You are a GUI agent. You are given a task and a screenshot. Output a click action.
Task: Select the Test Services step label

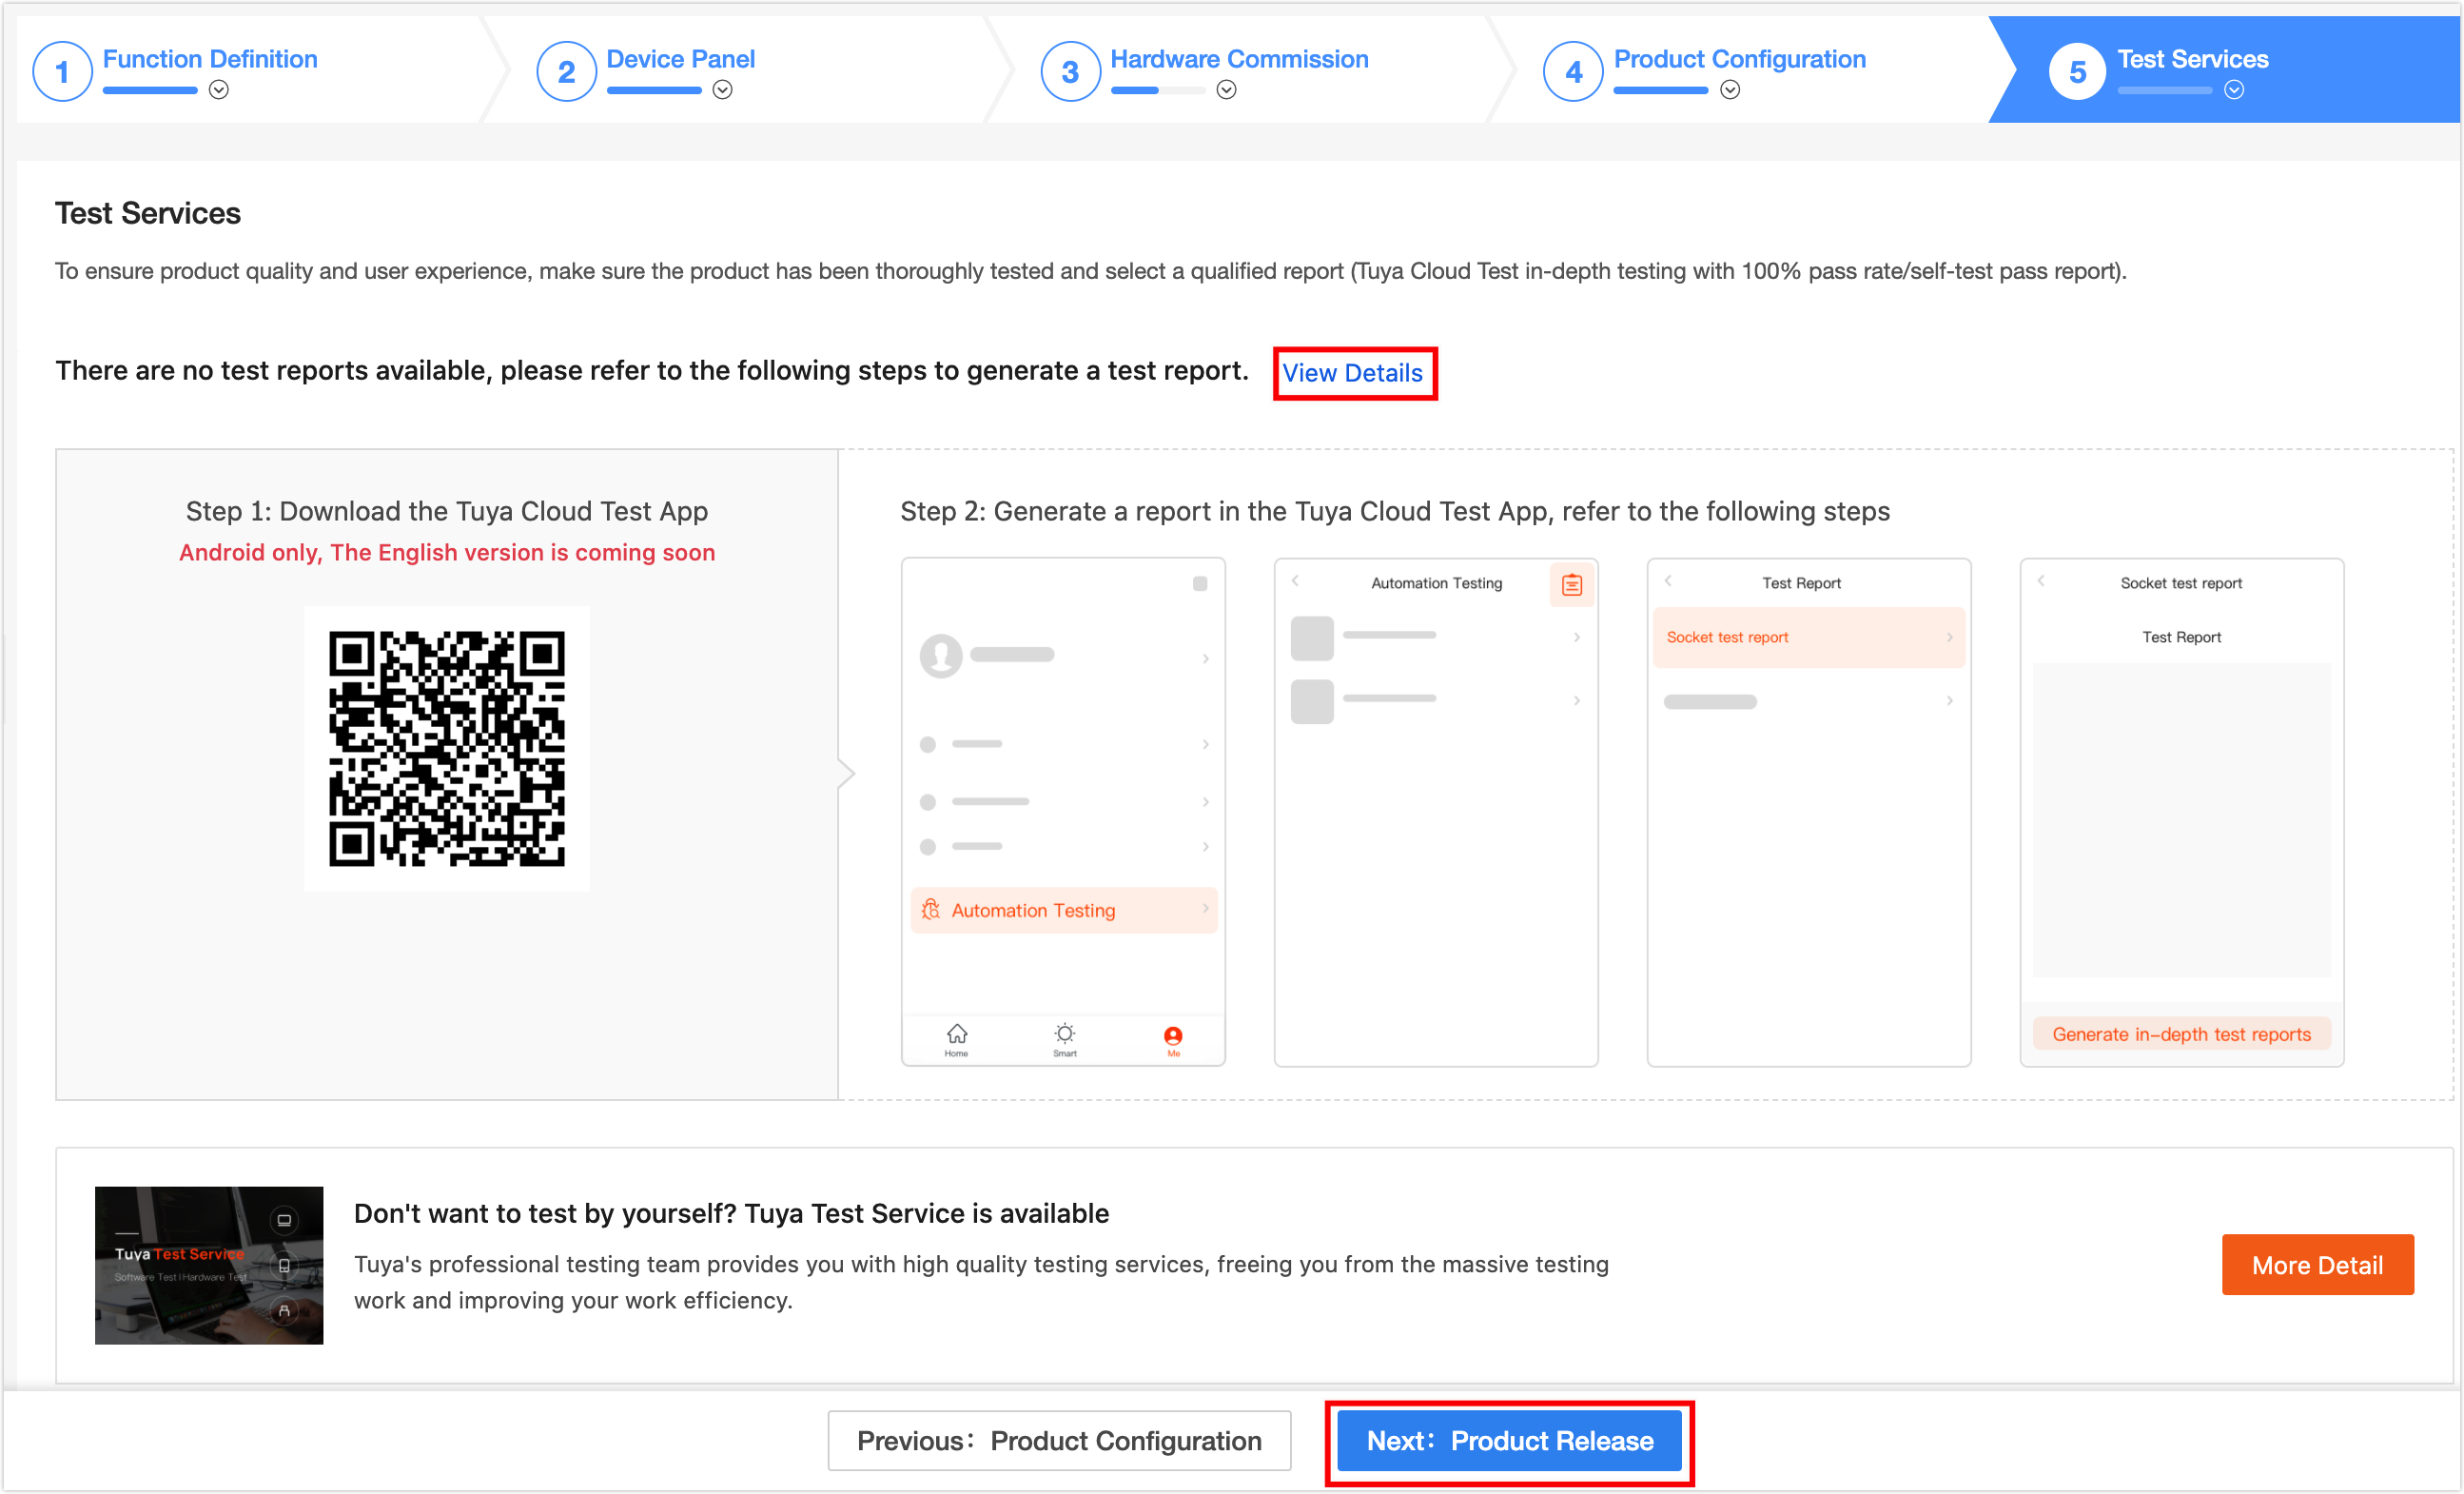tap(2193, 59)
